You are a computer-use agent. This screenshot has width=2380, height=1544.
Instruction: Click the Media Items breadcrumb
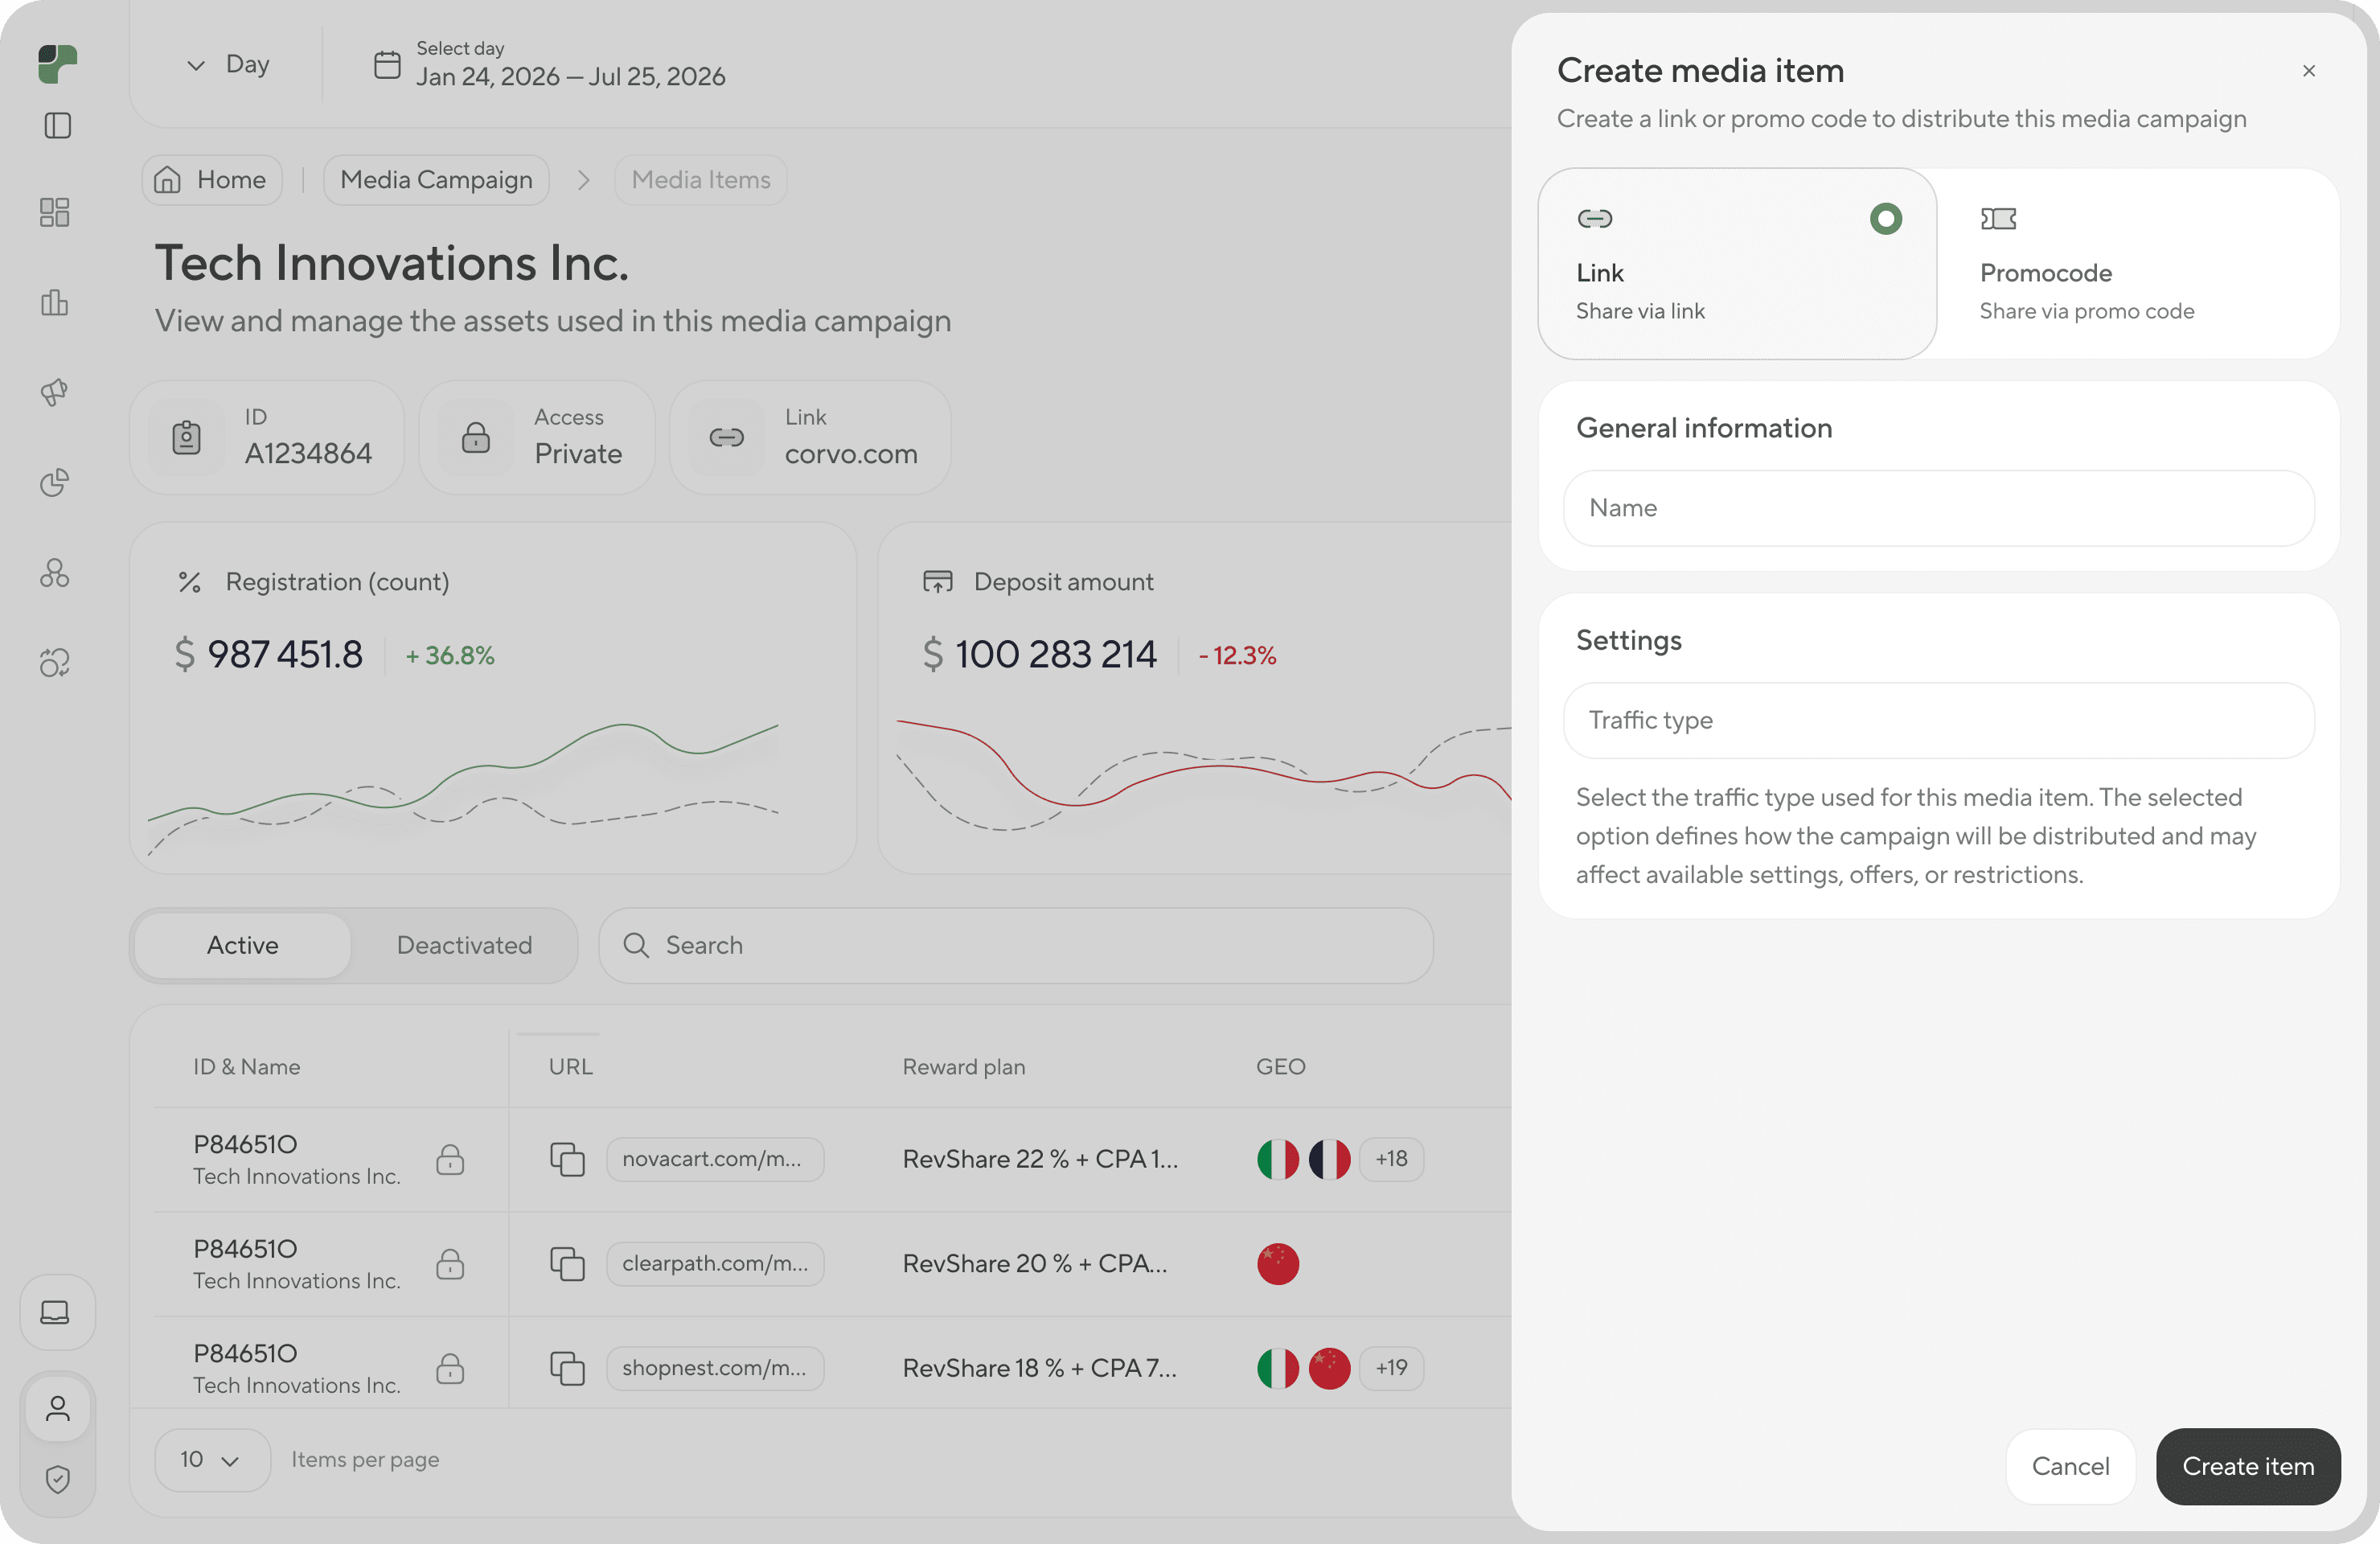pos(701,180)
